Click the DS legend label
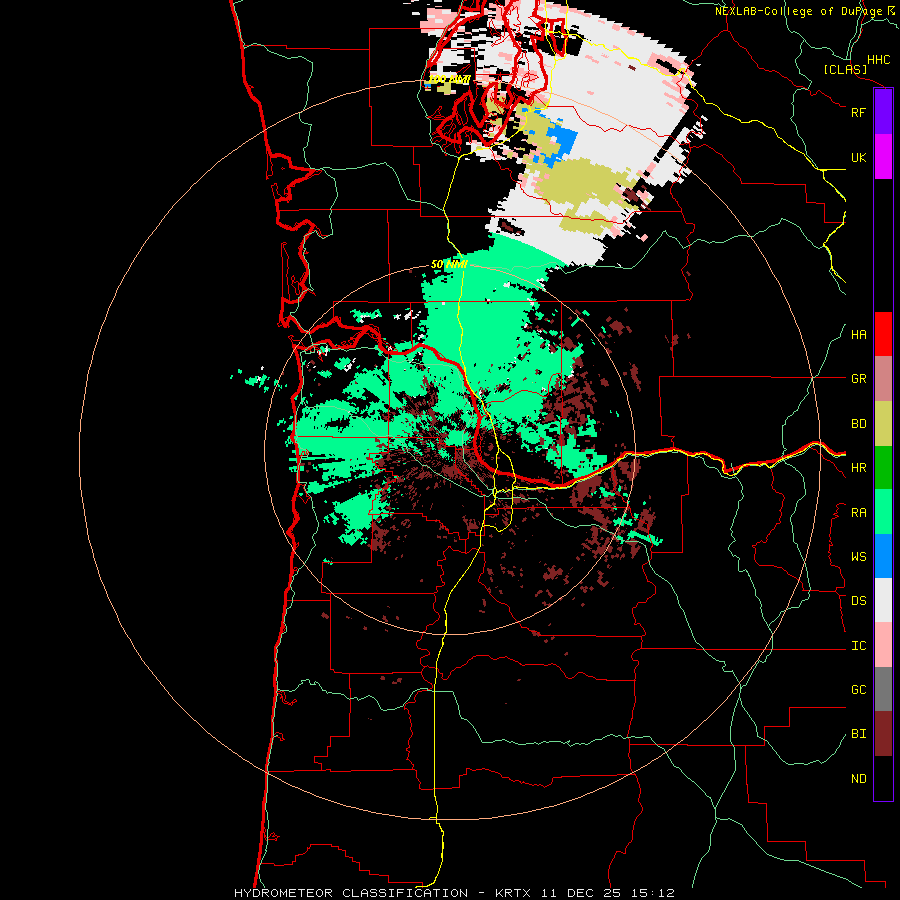Viewport: 900px width, 900px height. click(858, 601)
